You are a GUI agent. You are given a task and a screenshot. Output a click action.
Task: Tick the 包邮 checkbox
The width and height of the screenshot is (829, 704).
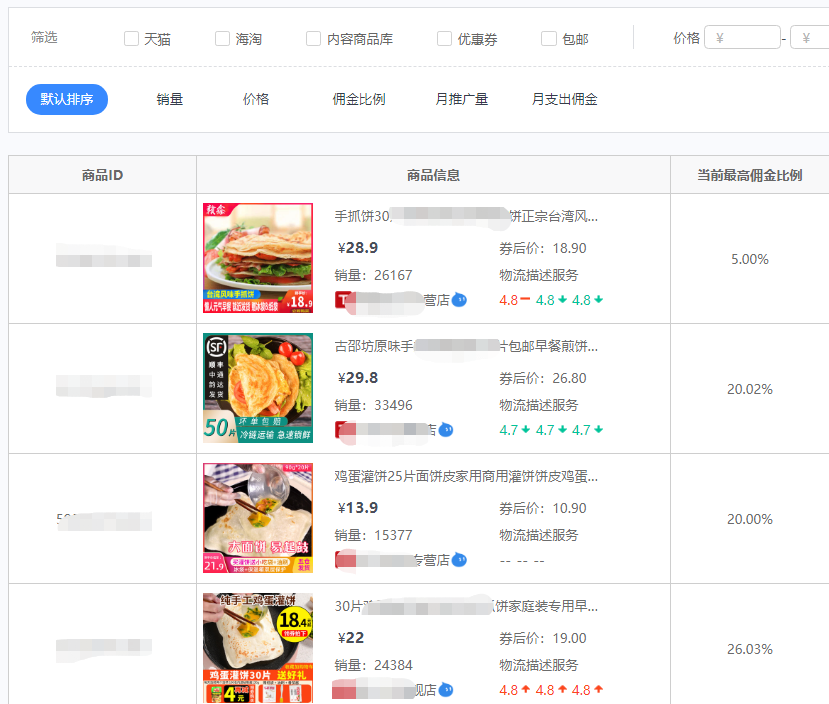(549, 39)
